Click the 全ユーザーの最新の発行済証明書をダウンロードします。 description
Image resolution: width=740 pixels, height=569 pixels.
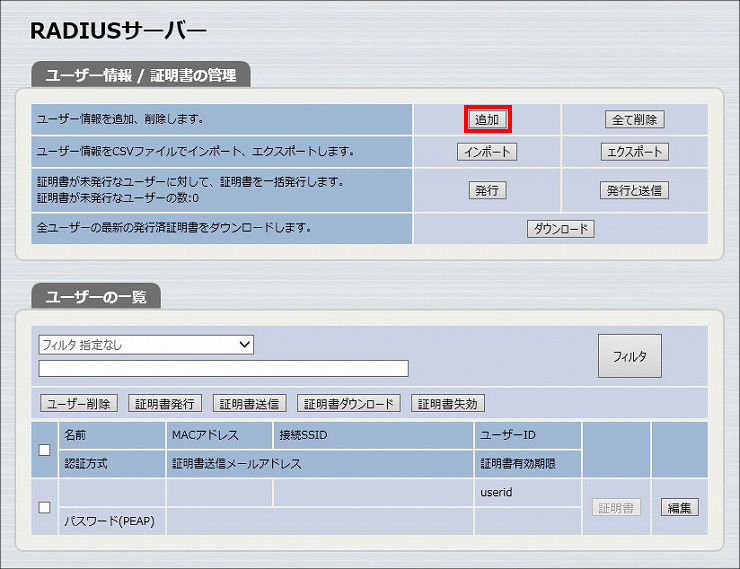tap(174, 228)
